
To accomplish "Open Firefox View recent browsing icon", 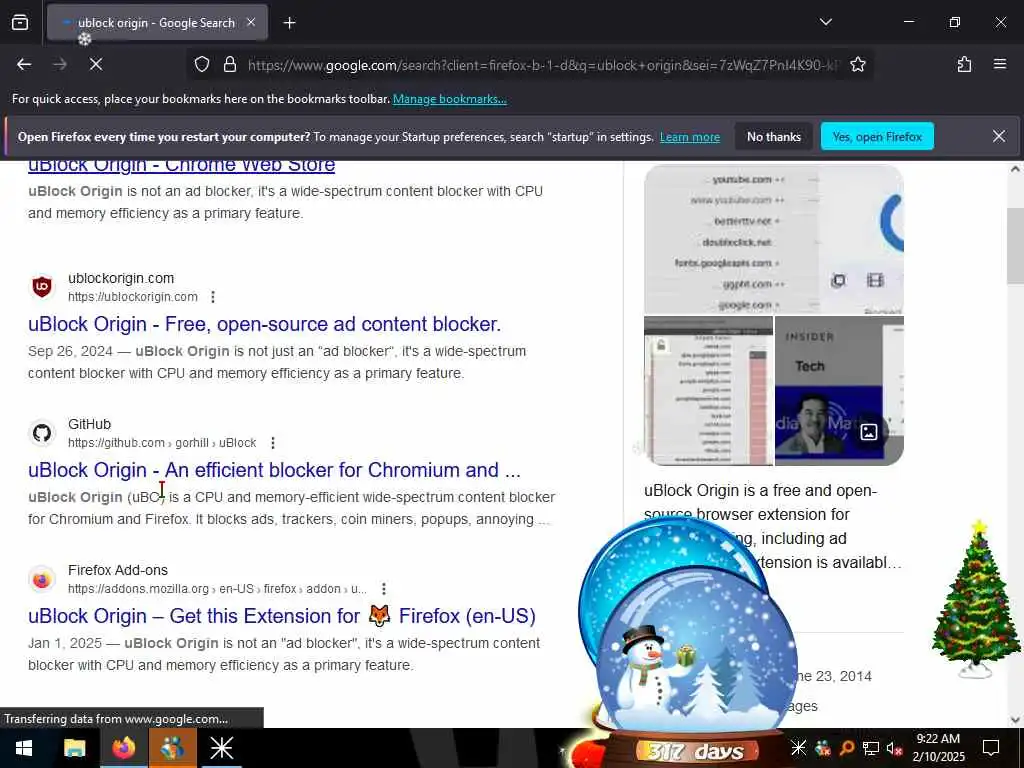I will (x=20, y=23).
